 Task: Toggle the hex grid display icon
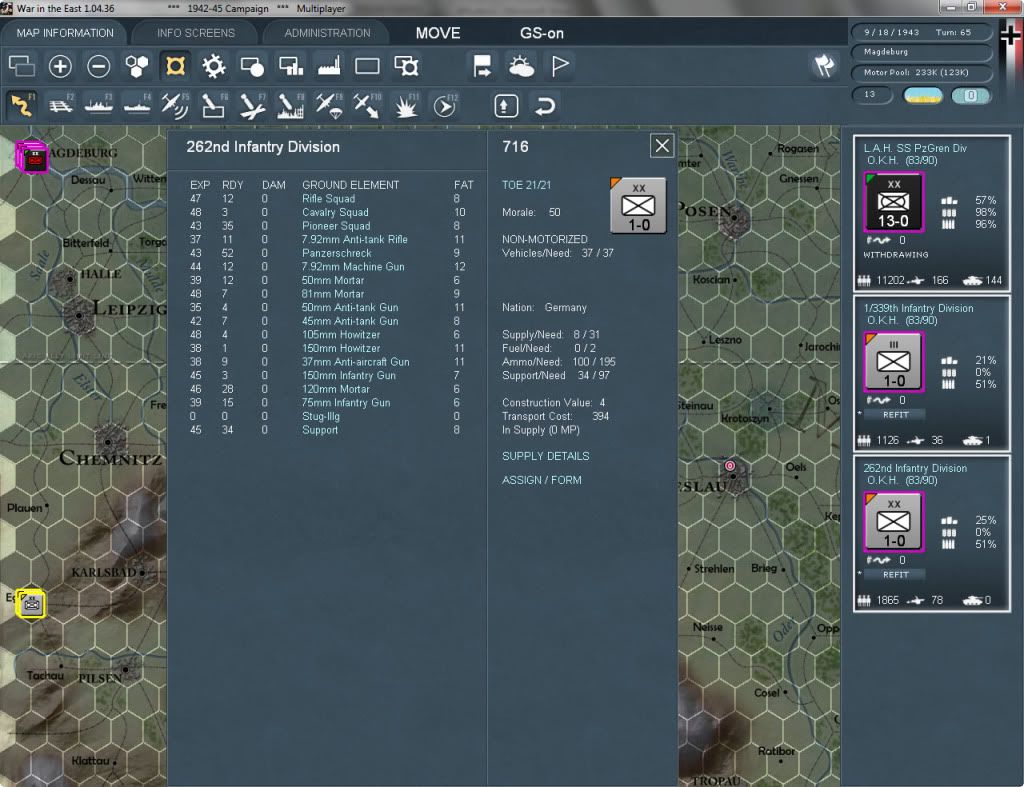(137, 66)
